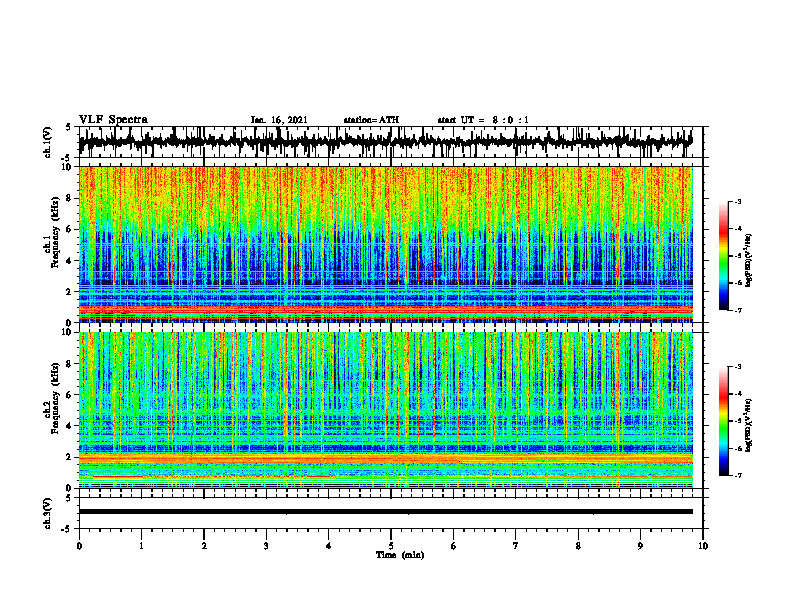This screenshot has height=612, width=792.
Task: Click ch.2 color bar label '-7'
Action: 738,475
